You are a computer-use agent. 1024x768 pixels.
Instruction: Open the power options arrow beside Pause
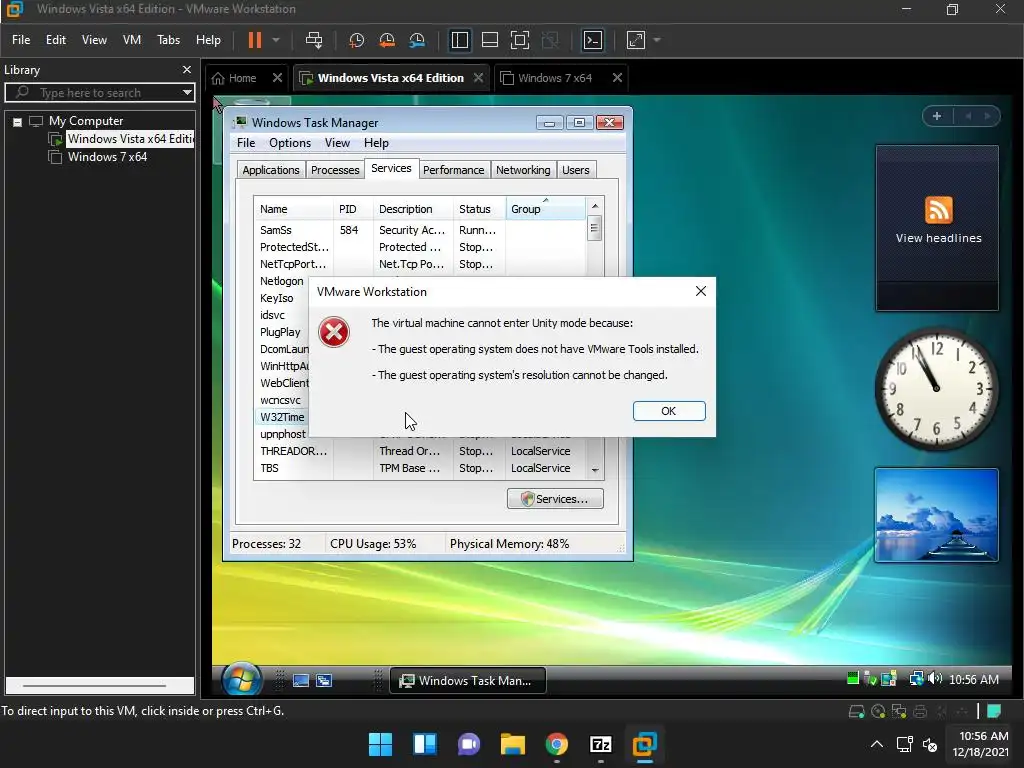click(276, 40)
